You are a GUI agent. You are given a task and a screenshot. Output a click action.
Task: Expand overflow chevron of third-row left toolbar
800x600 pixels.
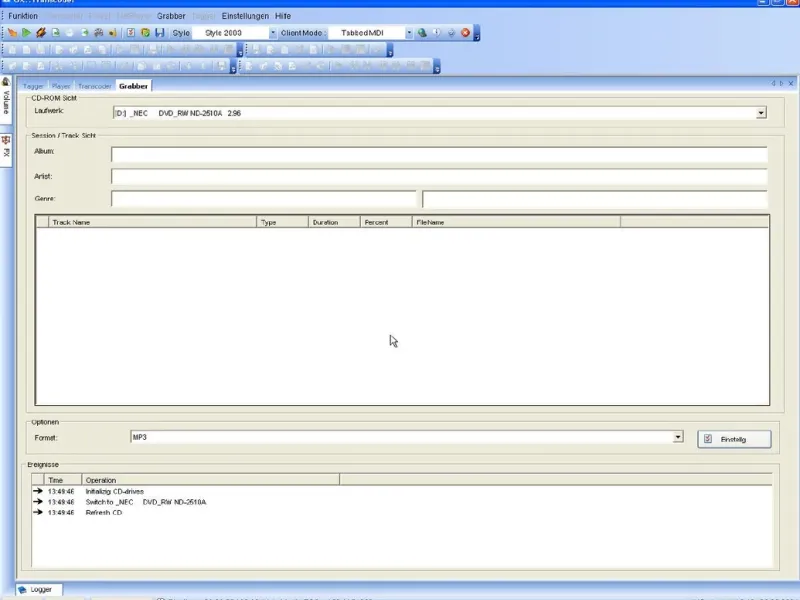(233, 66)
